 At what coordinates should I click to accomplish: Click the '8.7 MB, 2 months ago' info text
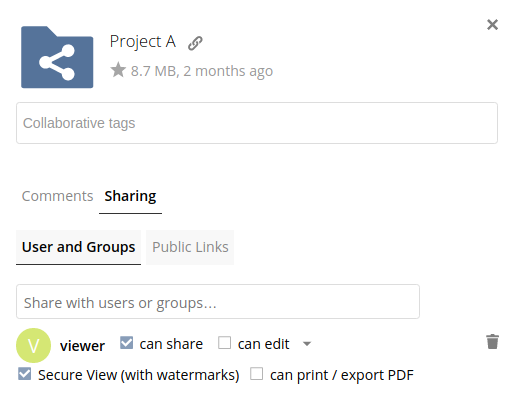(x=202, y=71)
